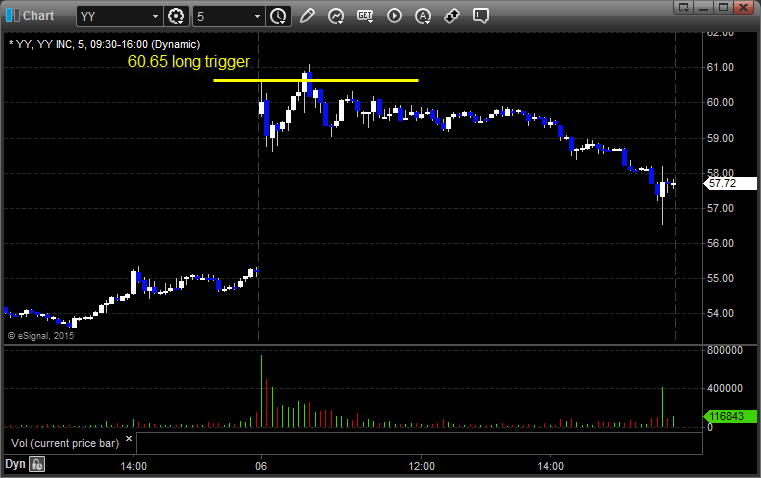Click the symbol linking icon
This screenshot has width=761, height=478.
pyautogui.click(x=452, y=16)
